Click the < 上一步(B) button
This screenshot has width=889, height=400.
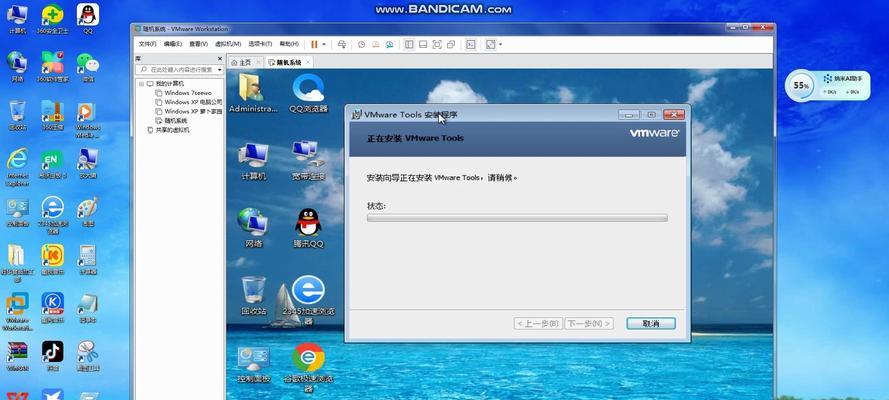click(x=538, y=324)
